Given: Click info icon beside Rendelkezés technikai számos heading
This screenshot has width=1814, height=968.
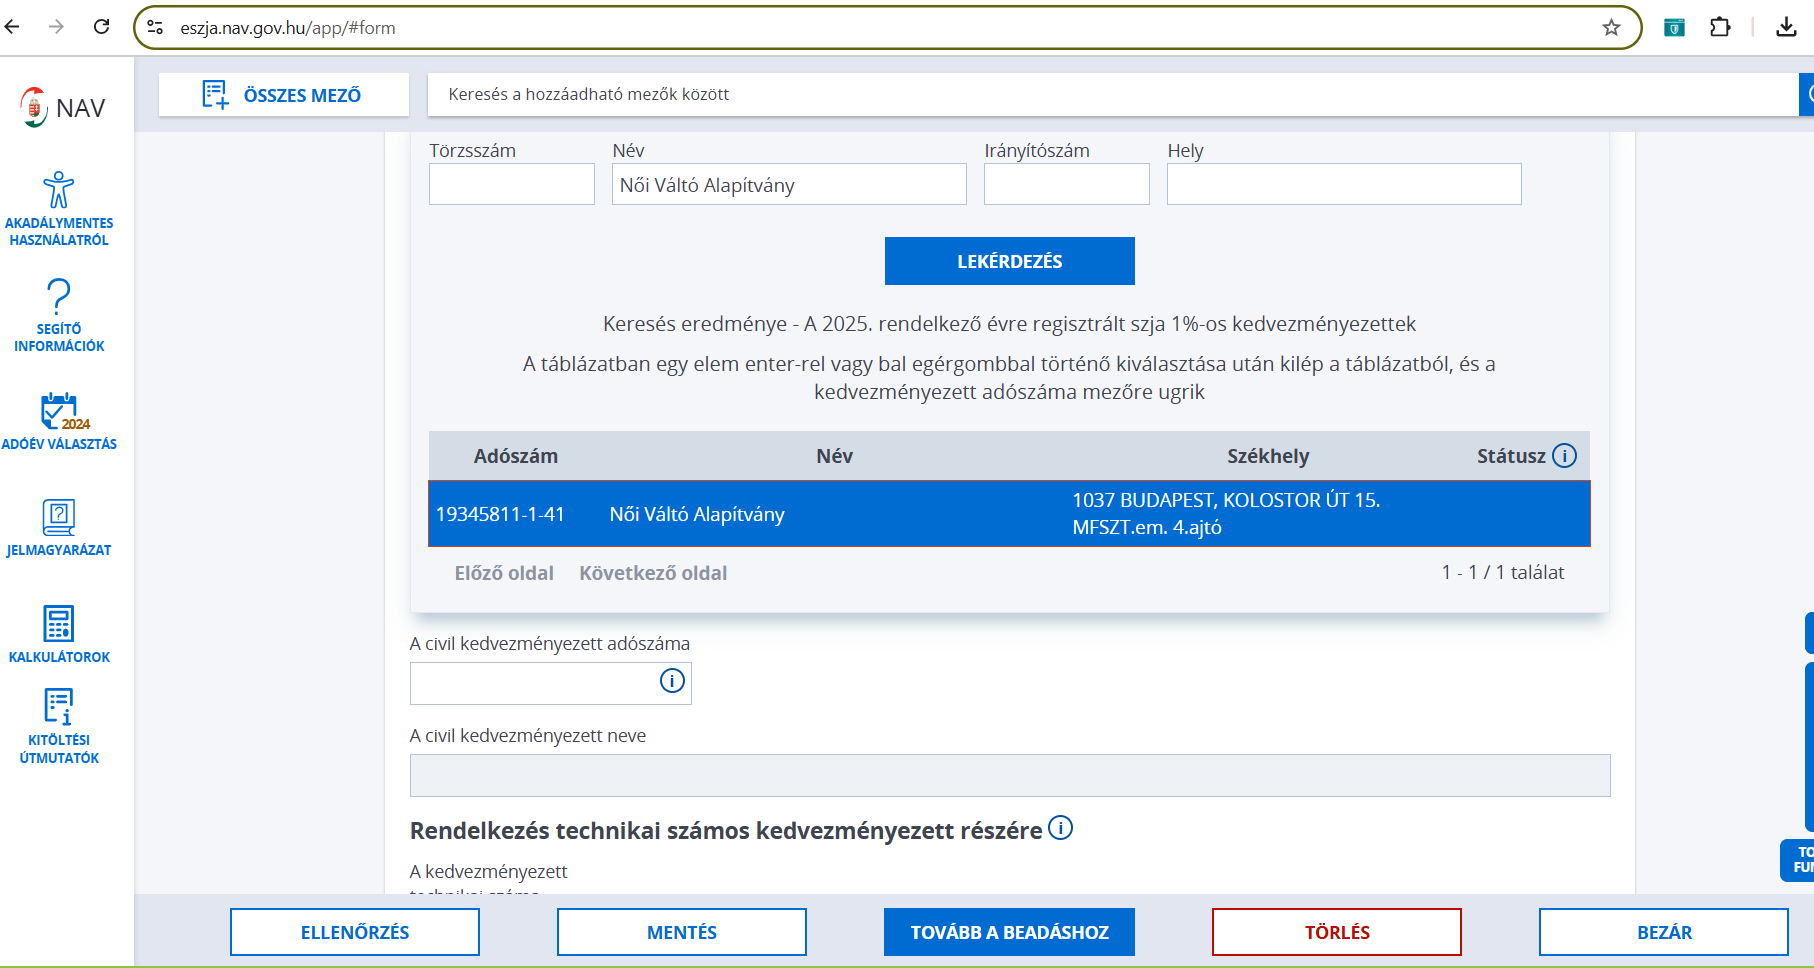Looking at the screenshot, I should 1060,828.
